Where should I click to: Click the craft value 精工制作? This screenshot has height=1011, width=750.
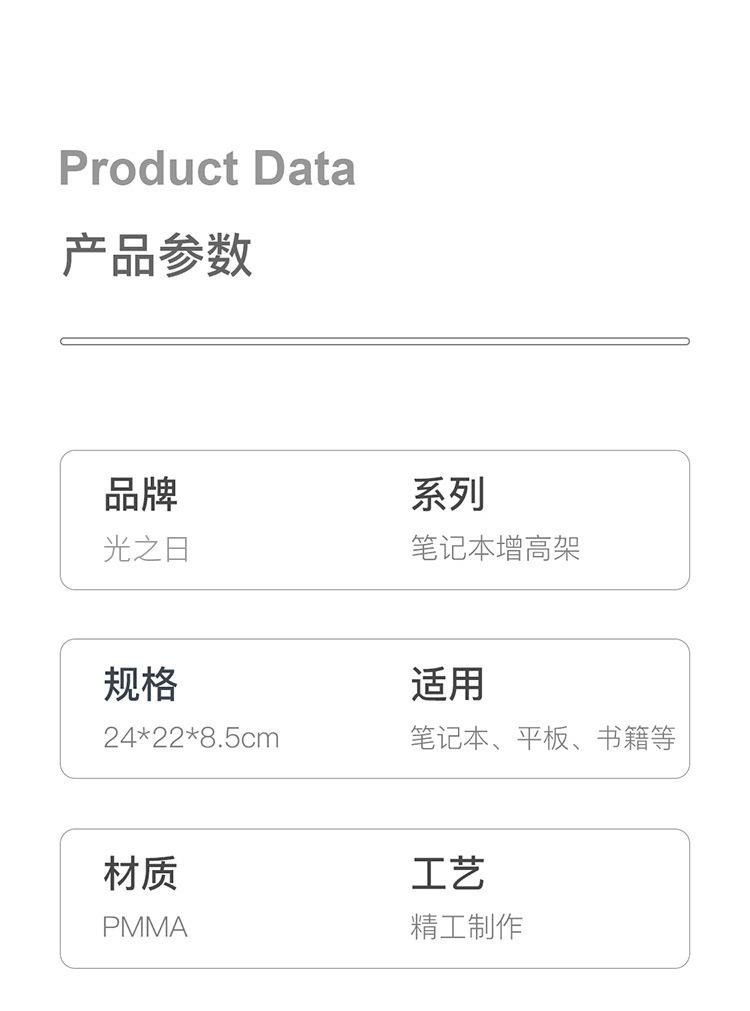(x=466, y=927)
